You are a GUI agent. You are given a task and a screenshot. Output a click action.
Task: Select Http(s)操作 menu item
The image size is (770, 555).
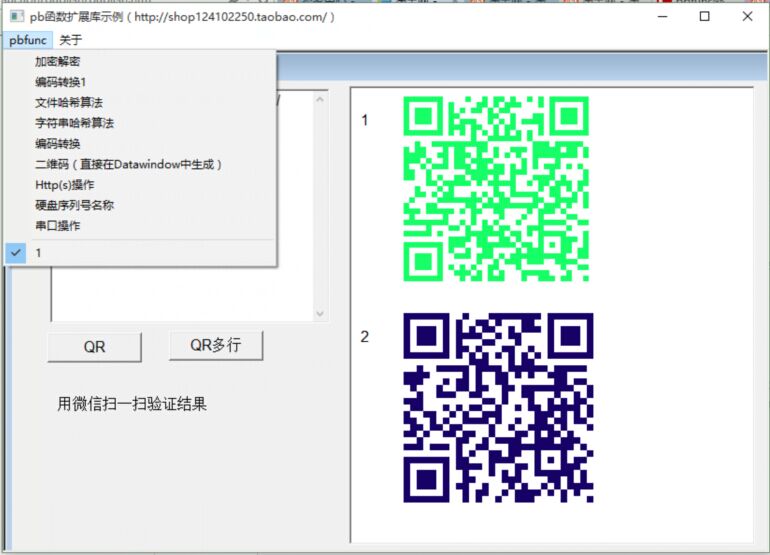[x=140, y=185]
